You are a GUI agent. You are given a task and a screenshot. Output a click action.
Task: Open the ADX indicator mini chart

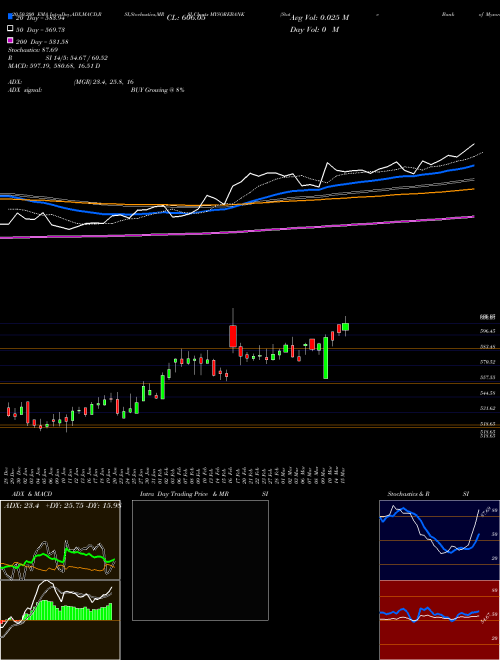click(x=60, y=540)
